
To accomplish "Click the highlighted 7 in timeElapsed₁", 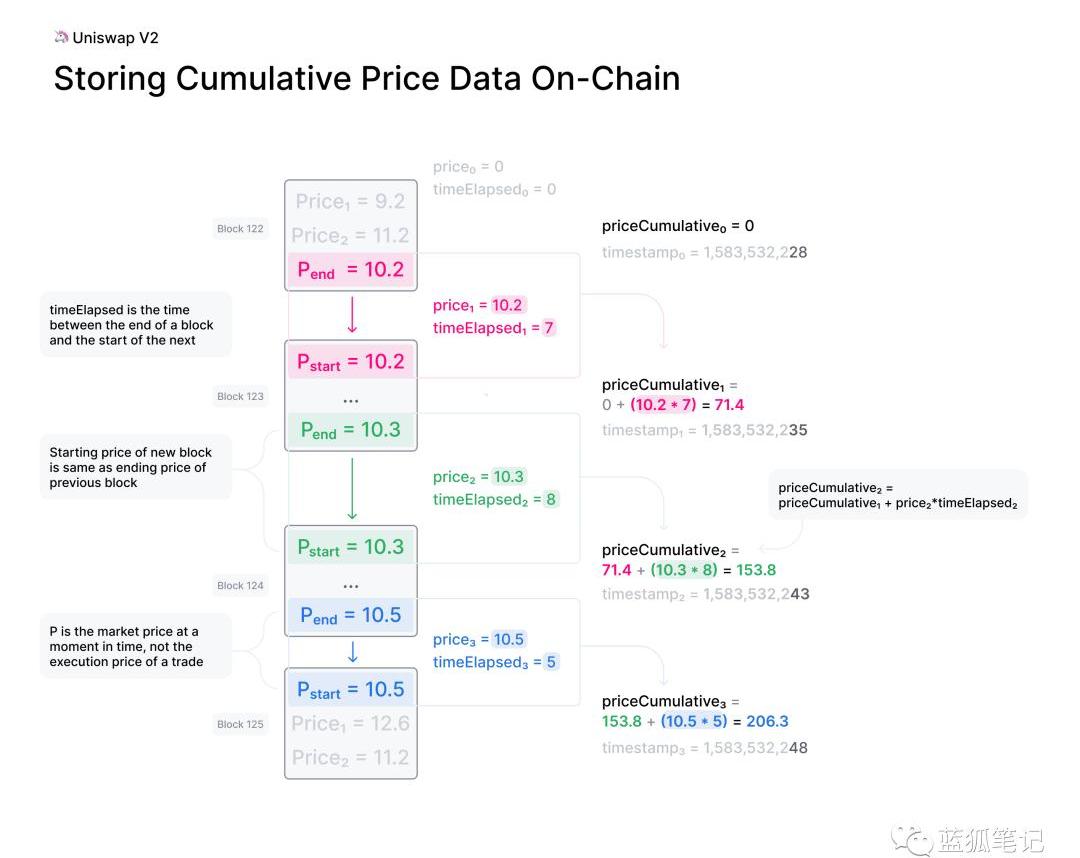I will (549, 328).
